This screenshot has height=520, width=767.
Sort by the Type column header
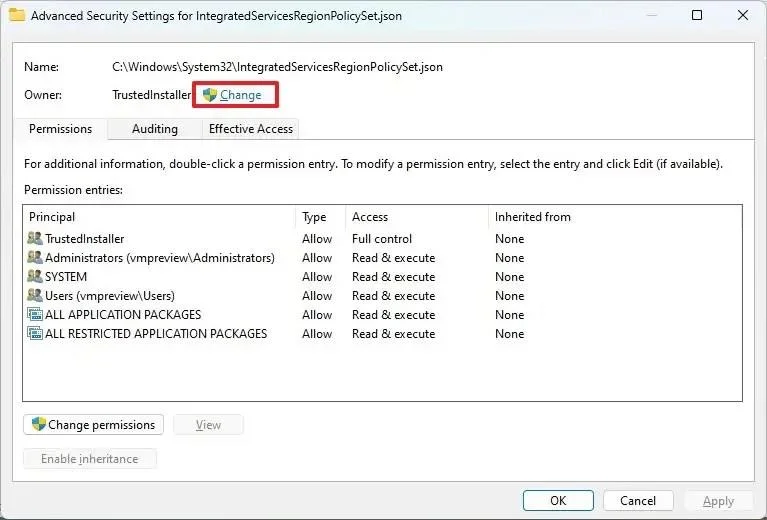pyautogui.click(x=321, y=217)
